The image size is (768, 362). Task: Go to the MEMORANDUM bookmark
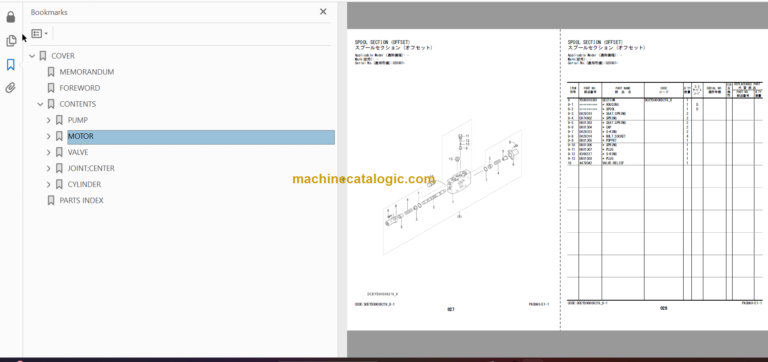point(87,72)
